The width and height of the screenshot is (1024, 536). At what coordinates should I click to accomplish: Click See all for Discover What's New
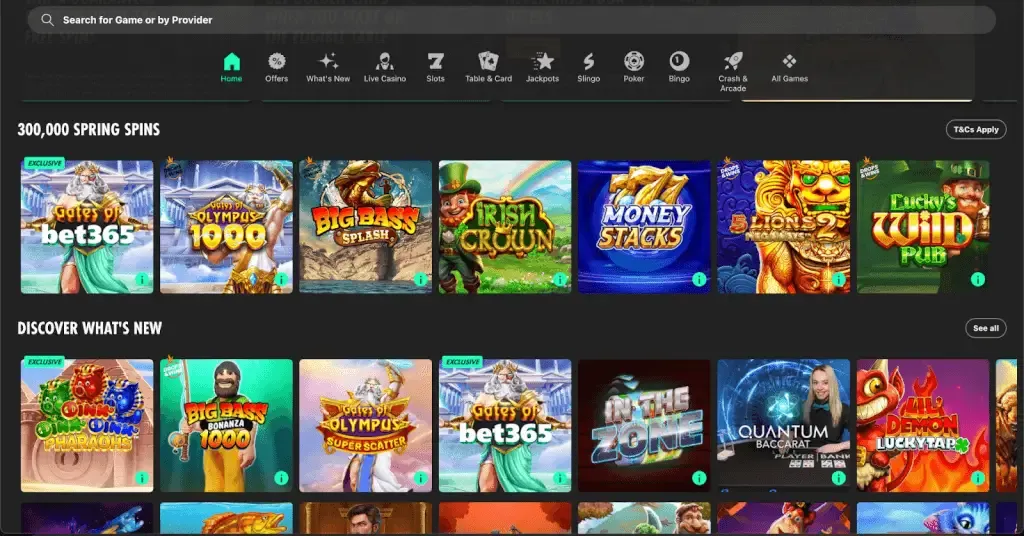pyautogui.click(x=985, y=328)
